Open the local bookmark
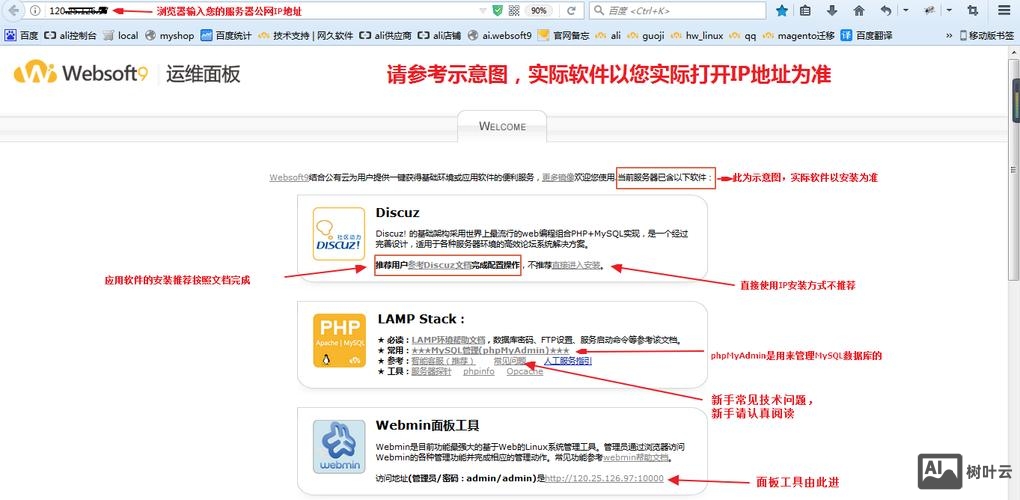Image resolution: width=1020 pixels, height=500 pixels. (121, 36)
